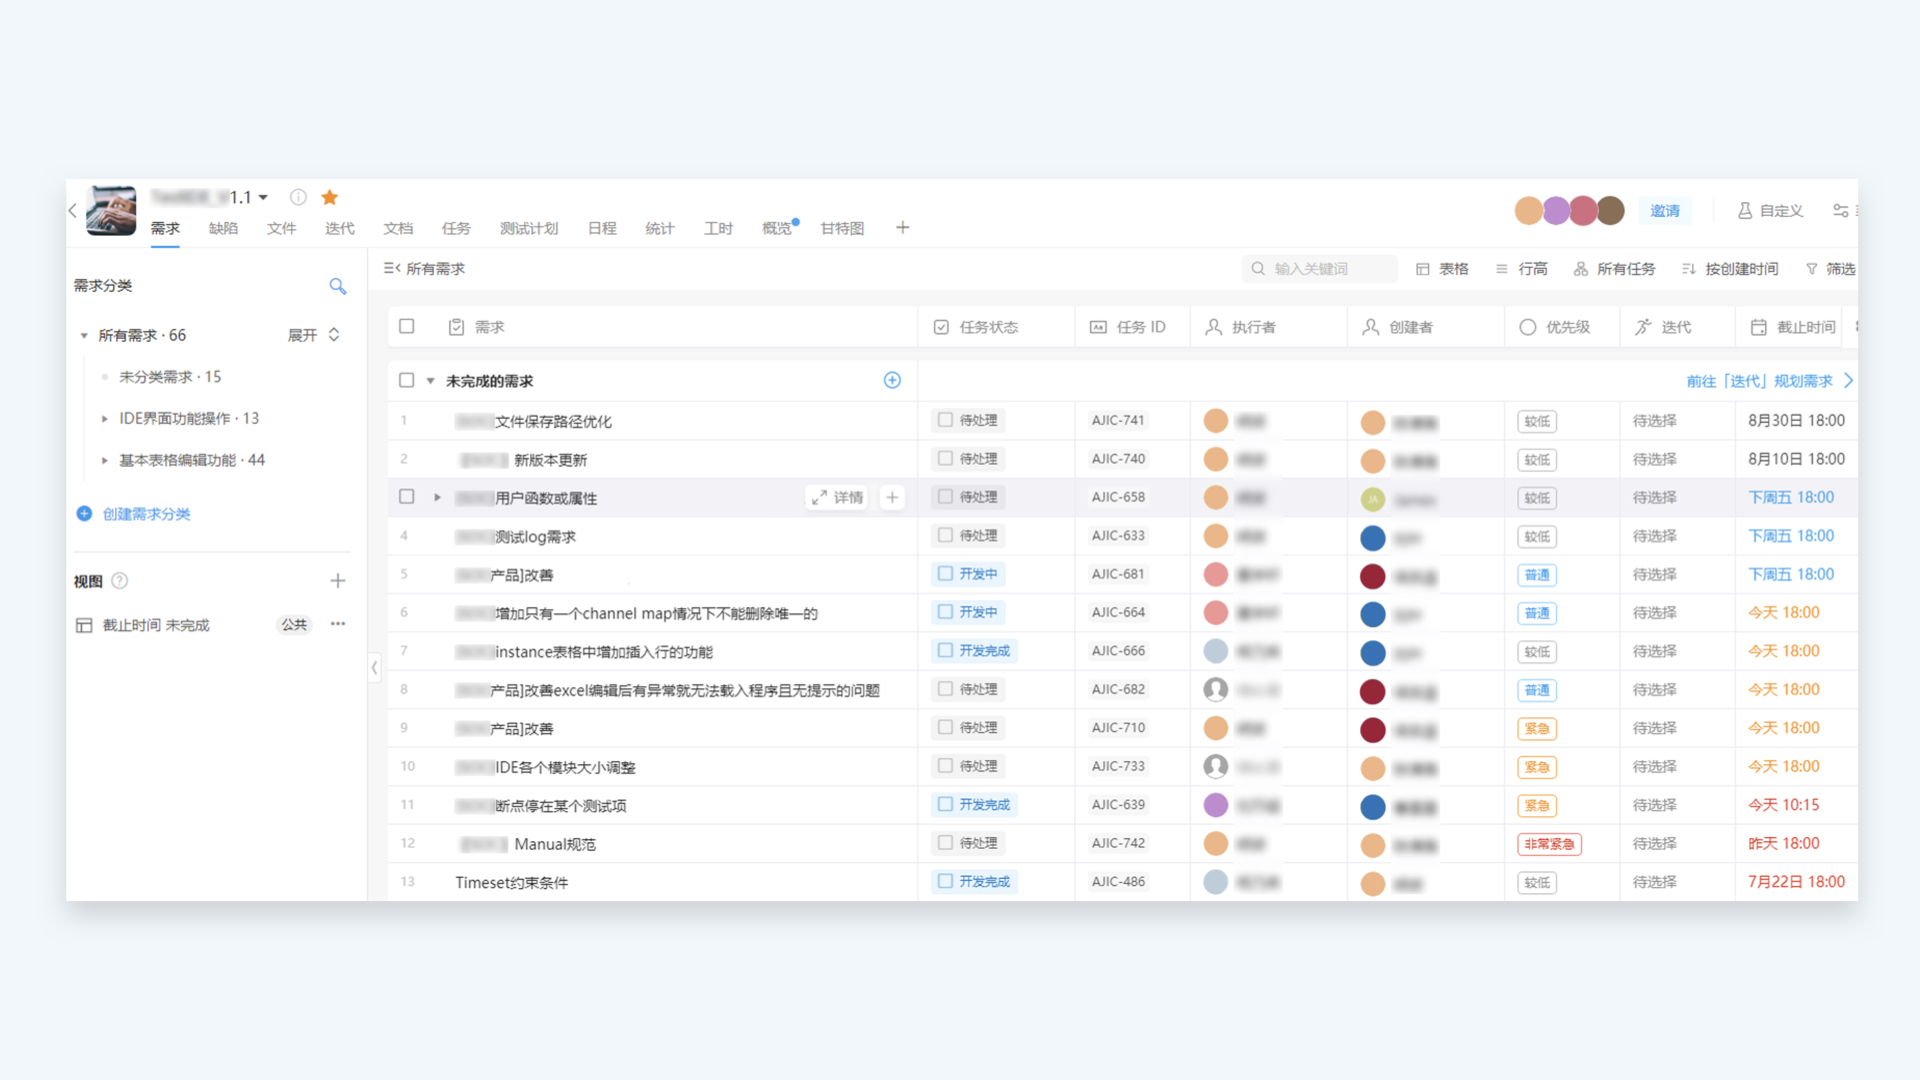Toggle 开发中 status checkbox for AJIC-681
This screenshot has height=1080, width=1920.
[945, 574]
